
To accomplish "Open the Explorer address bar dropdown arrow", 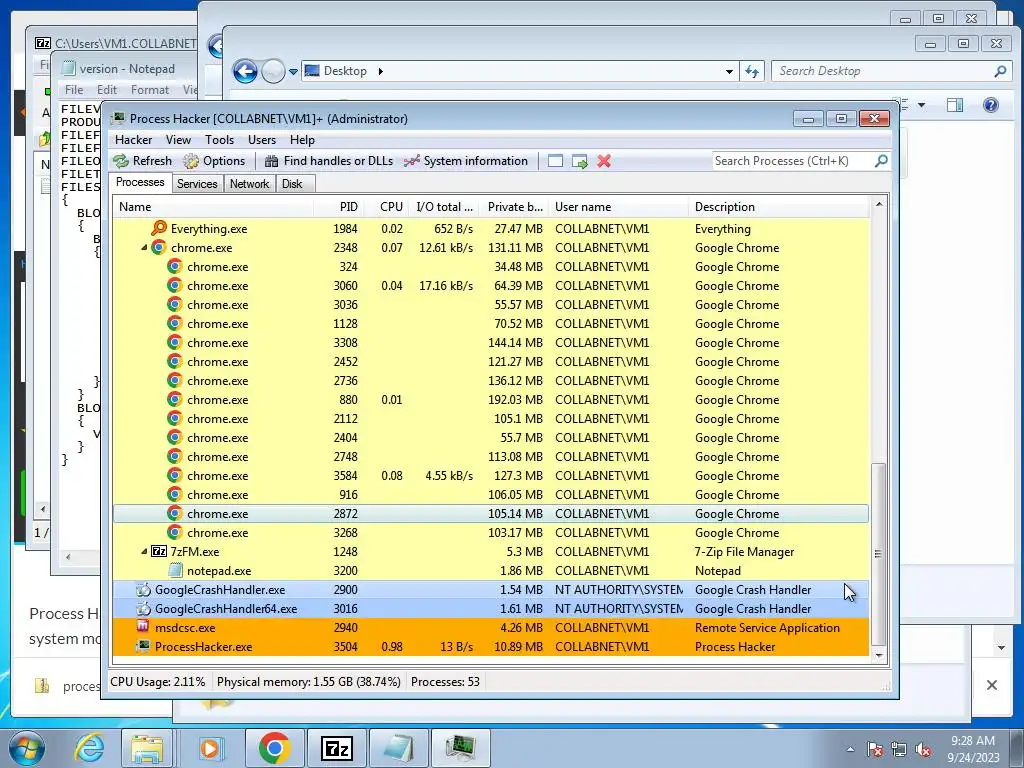I will coord(729,71).
